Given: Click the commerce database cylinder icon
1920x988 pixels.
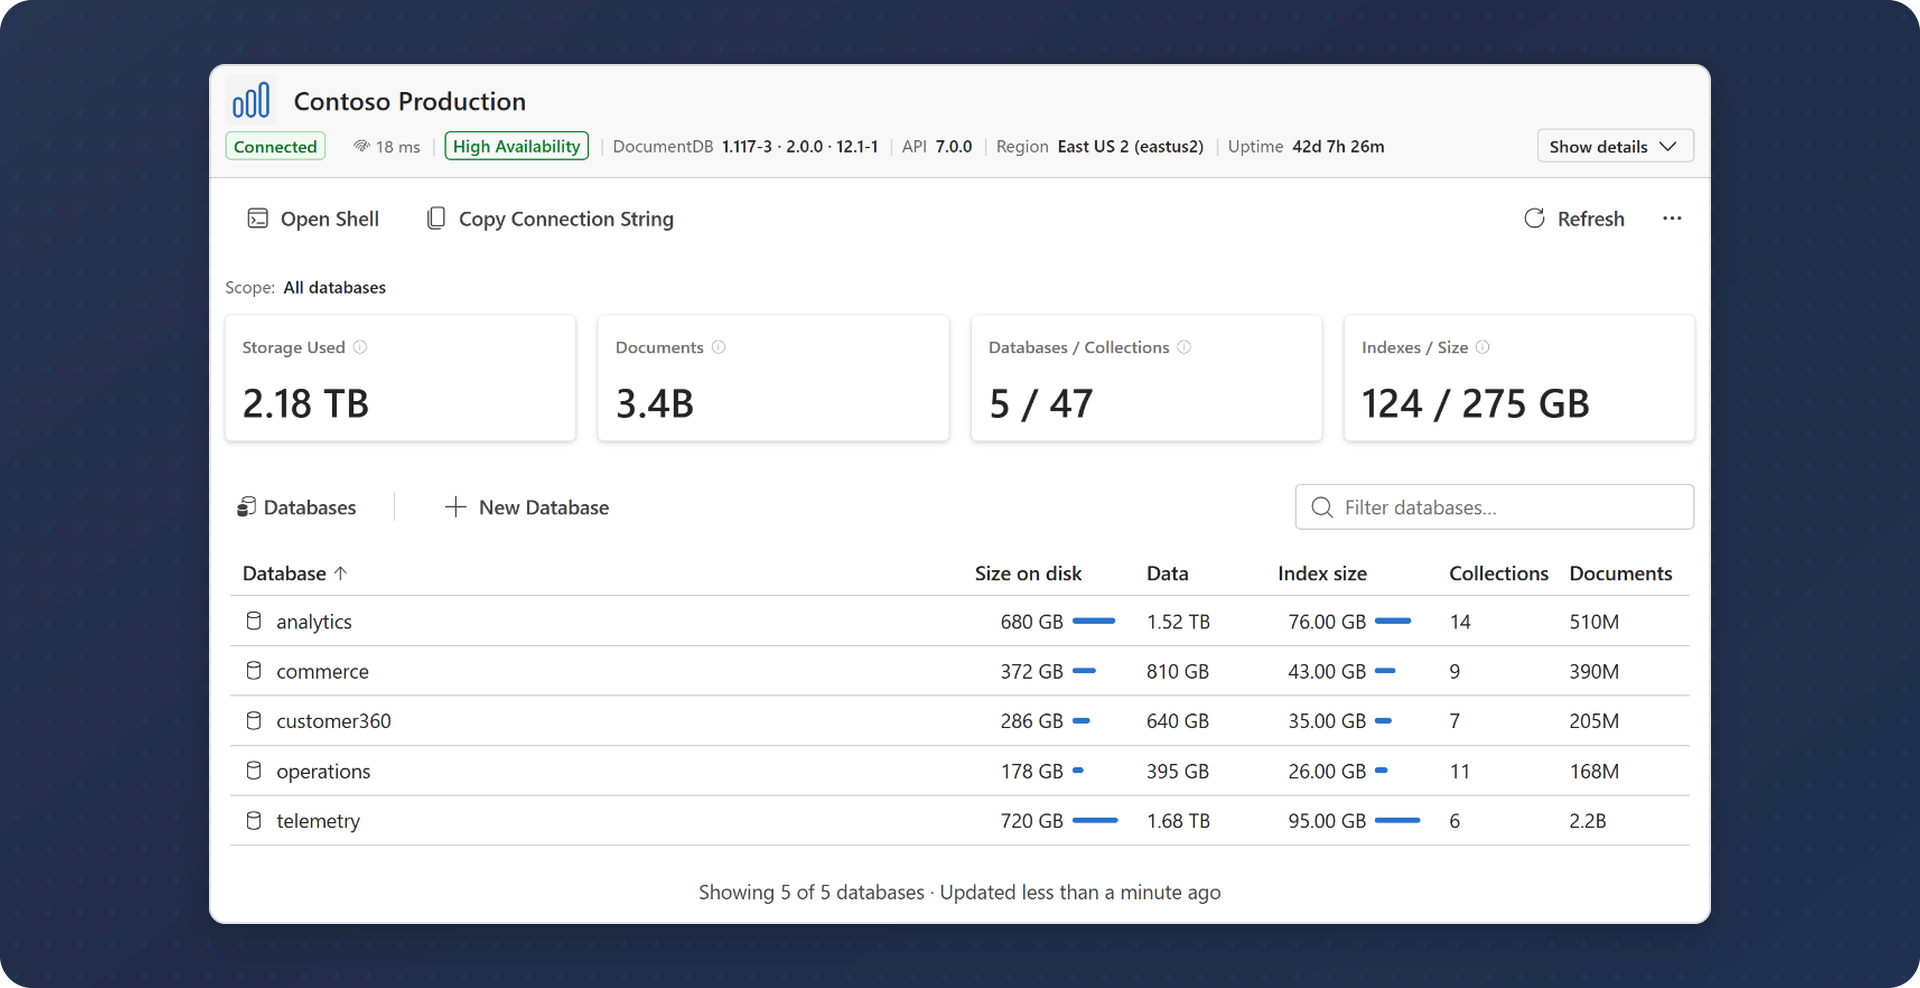Looking at the screenshot, I should pos(254,671).
